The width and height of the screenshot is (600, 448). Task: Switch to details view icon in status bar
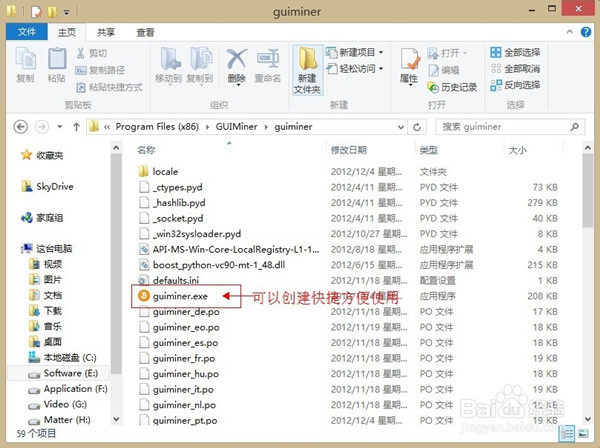[x=567, y=433]
